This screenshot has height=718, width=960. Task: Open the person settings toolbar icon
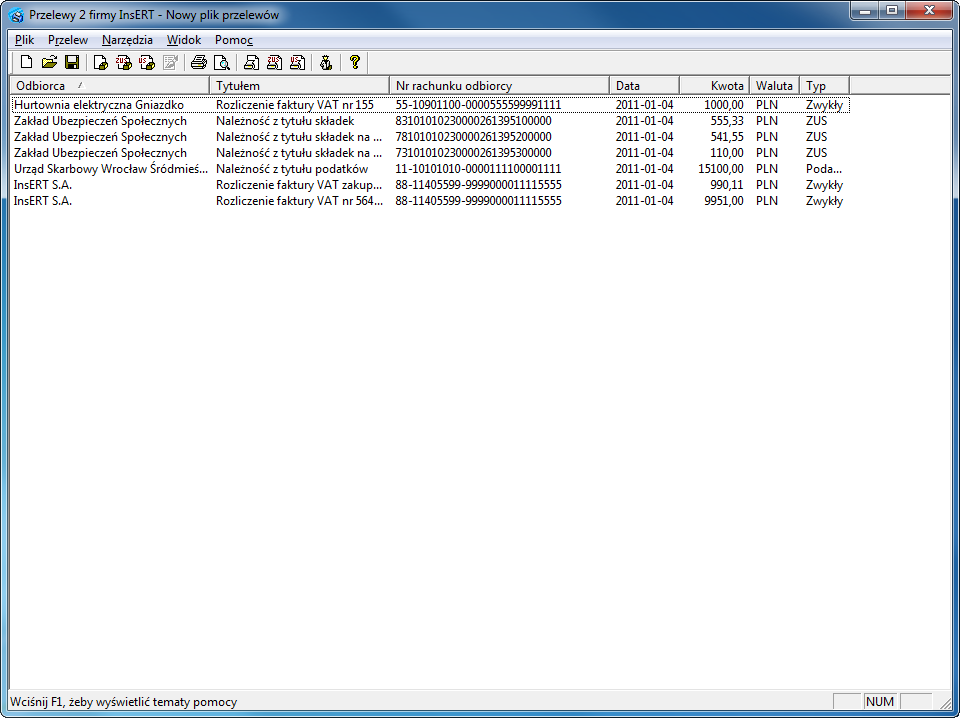(326, 62)
